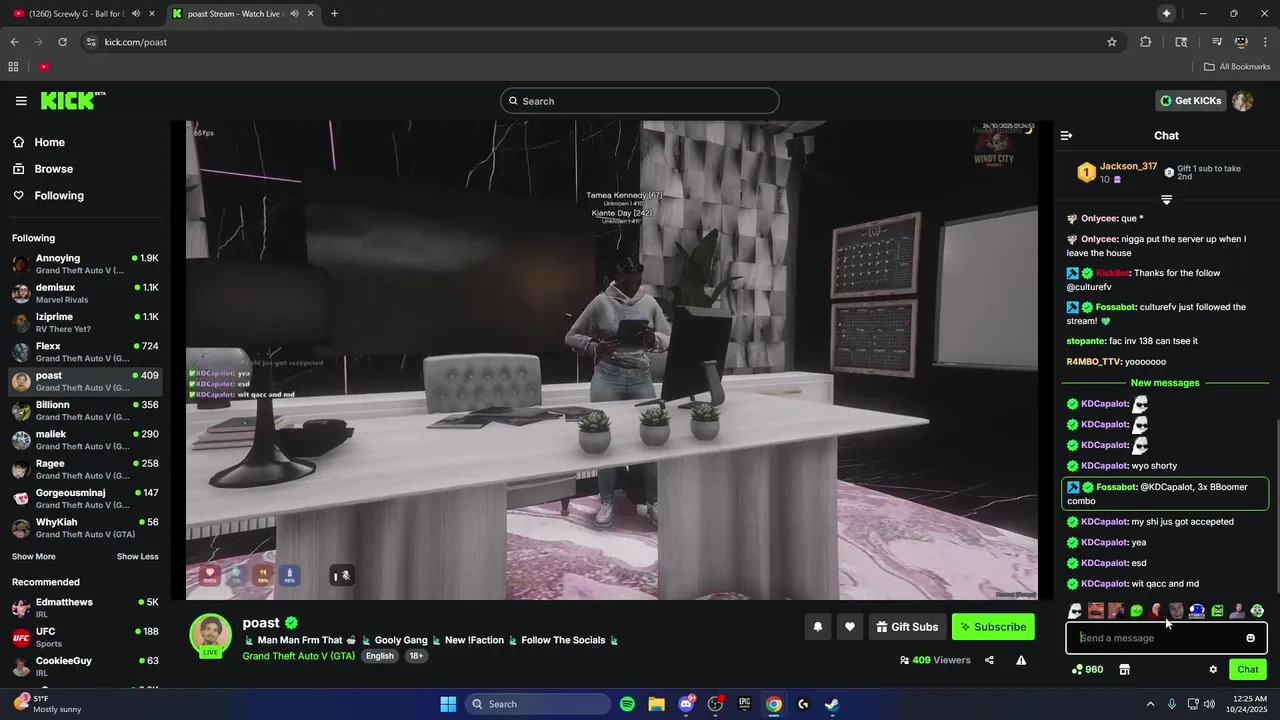Screen dimensions: 1280x720
Task: Open Flexx's channel in Following
Action: 85,352
